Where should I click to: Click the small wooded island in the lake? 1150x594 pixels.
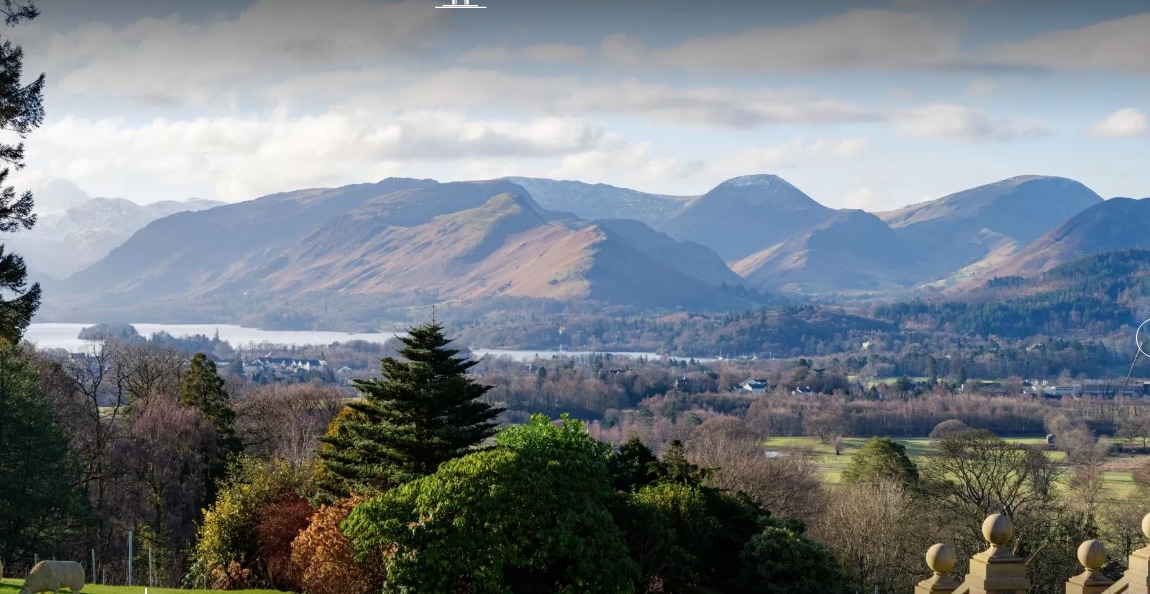[x=110, y=332]
